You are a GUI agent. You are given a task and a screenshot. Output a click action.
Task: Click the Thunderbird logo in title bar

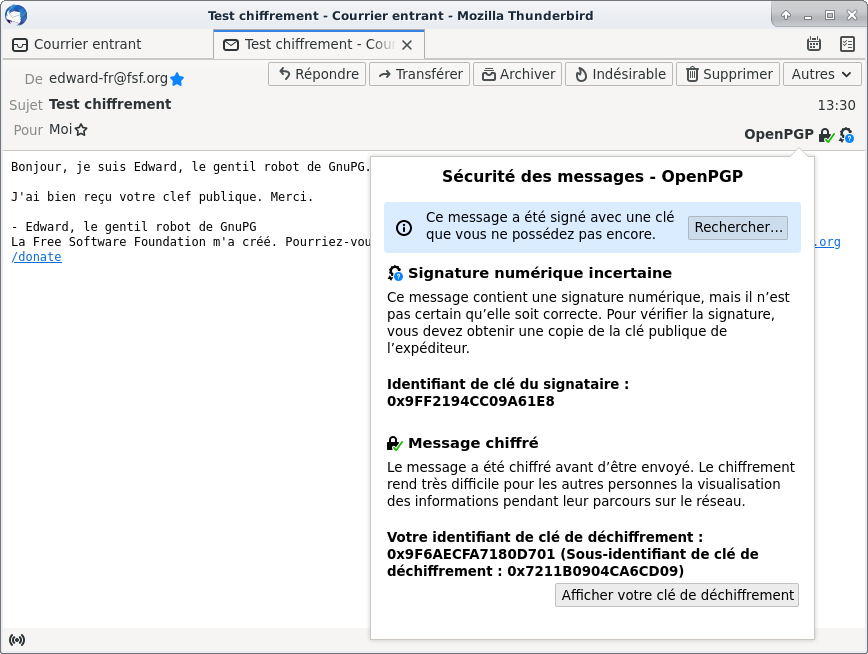(16, 15)
